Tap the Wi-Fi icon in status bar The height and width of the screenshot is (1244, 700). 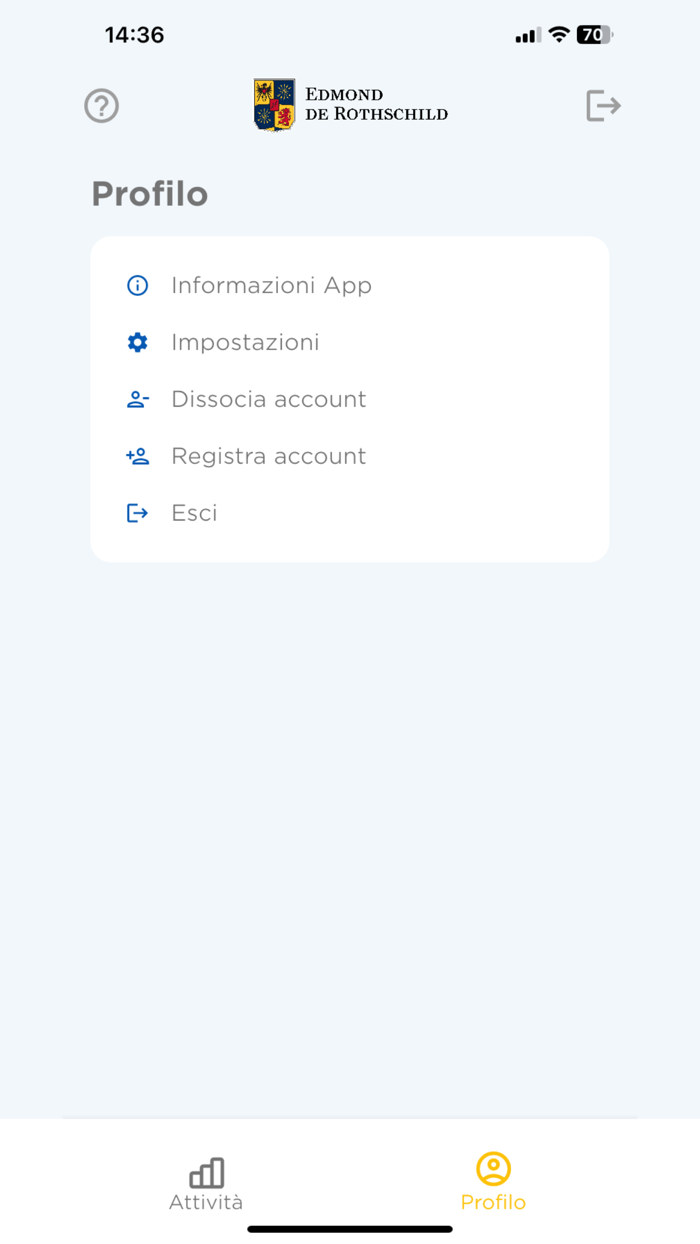pos(556,33)
